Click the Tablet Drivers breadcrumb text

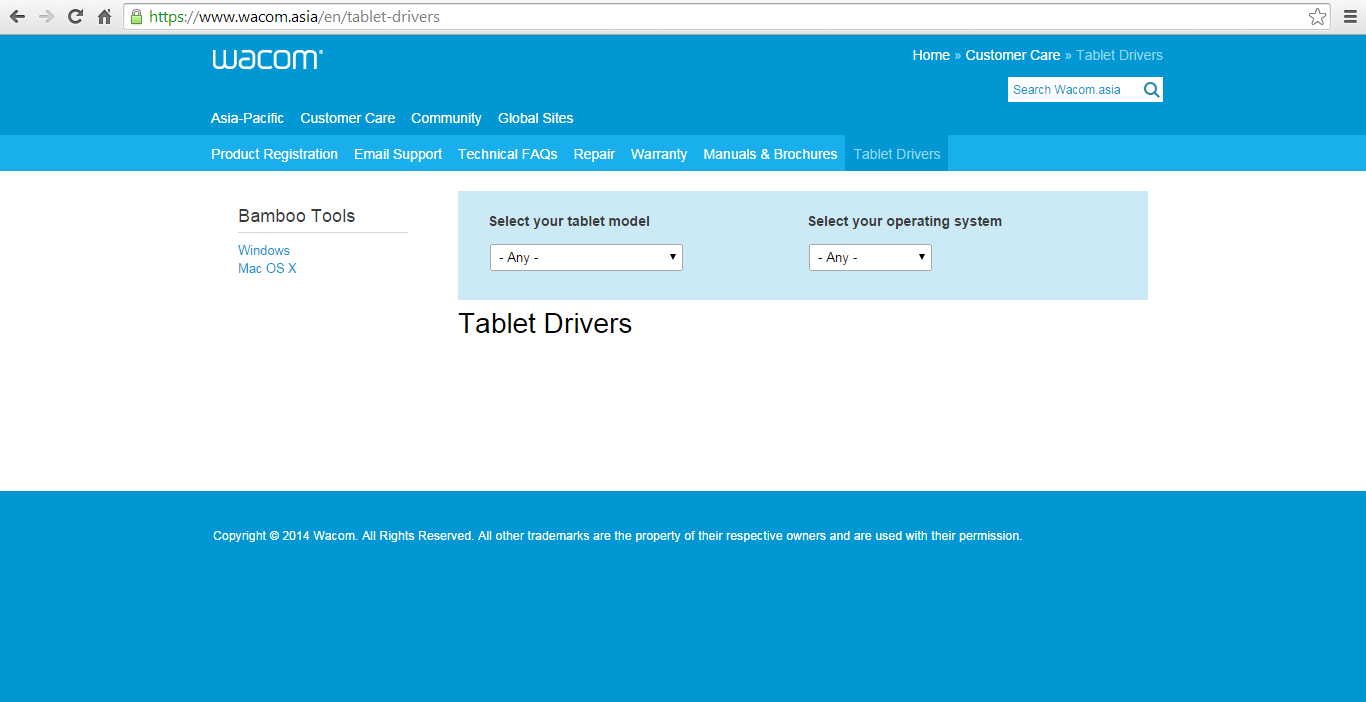click(1119, 55)
